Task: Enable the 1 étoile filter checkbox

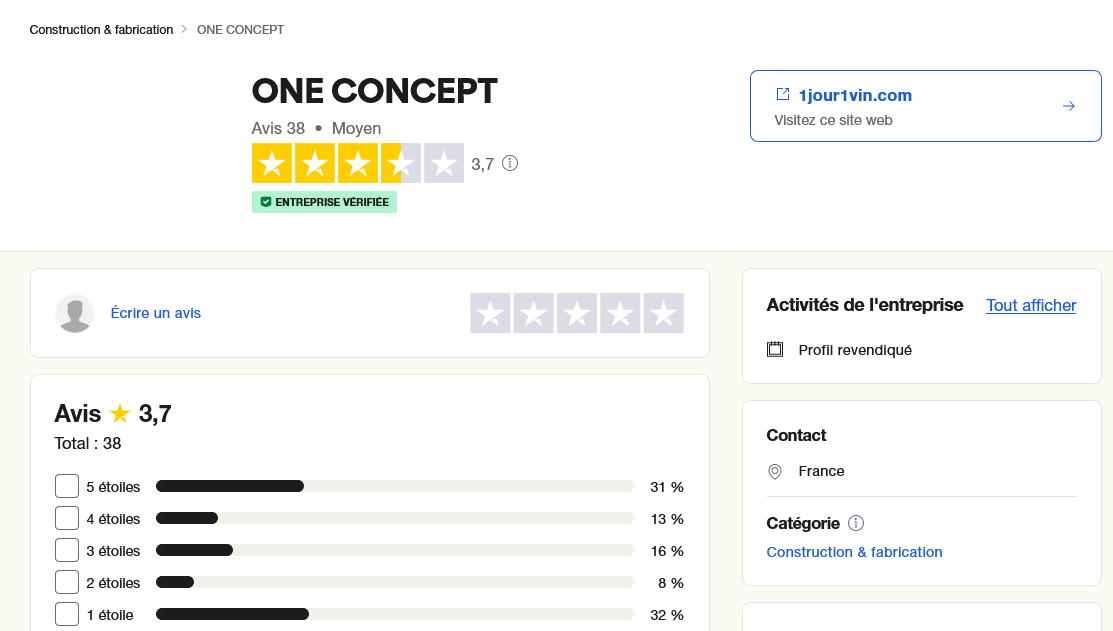Action: point(67,615)
